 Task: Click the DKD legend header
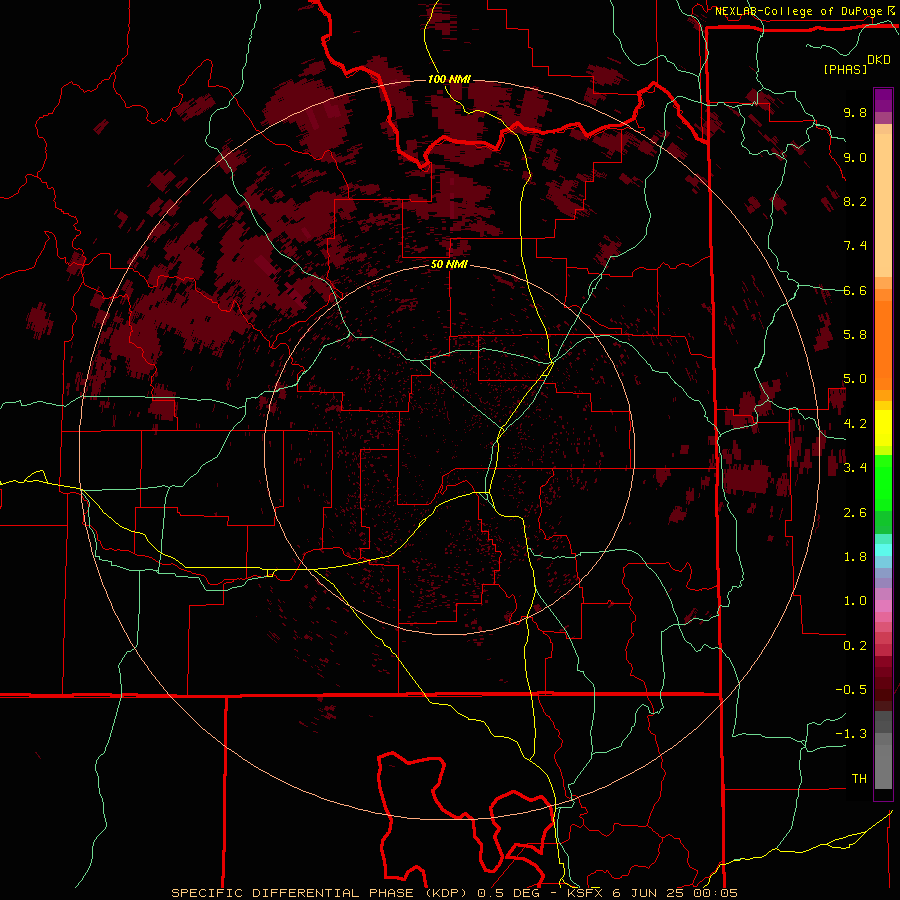click(x=879, y=60)
